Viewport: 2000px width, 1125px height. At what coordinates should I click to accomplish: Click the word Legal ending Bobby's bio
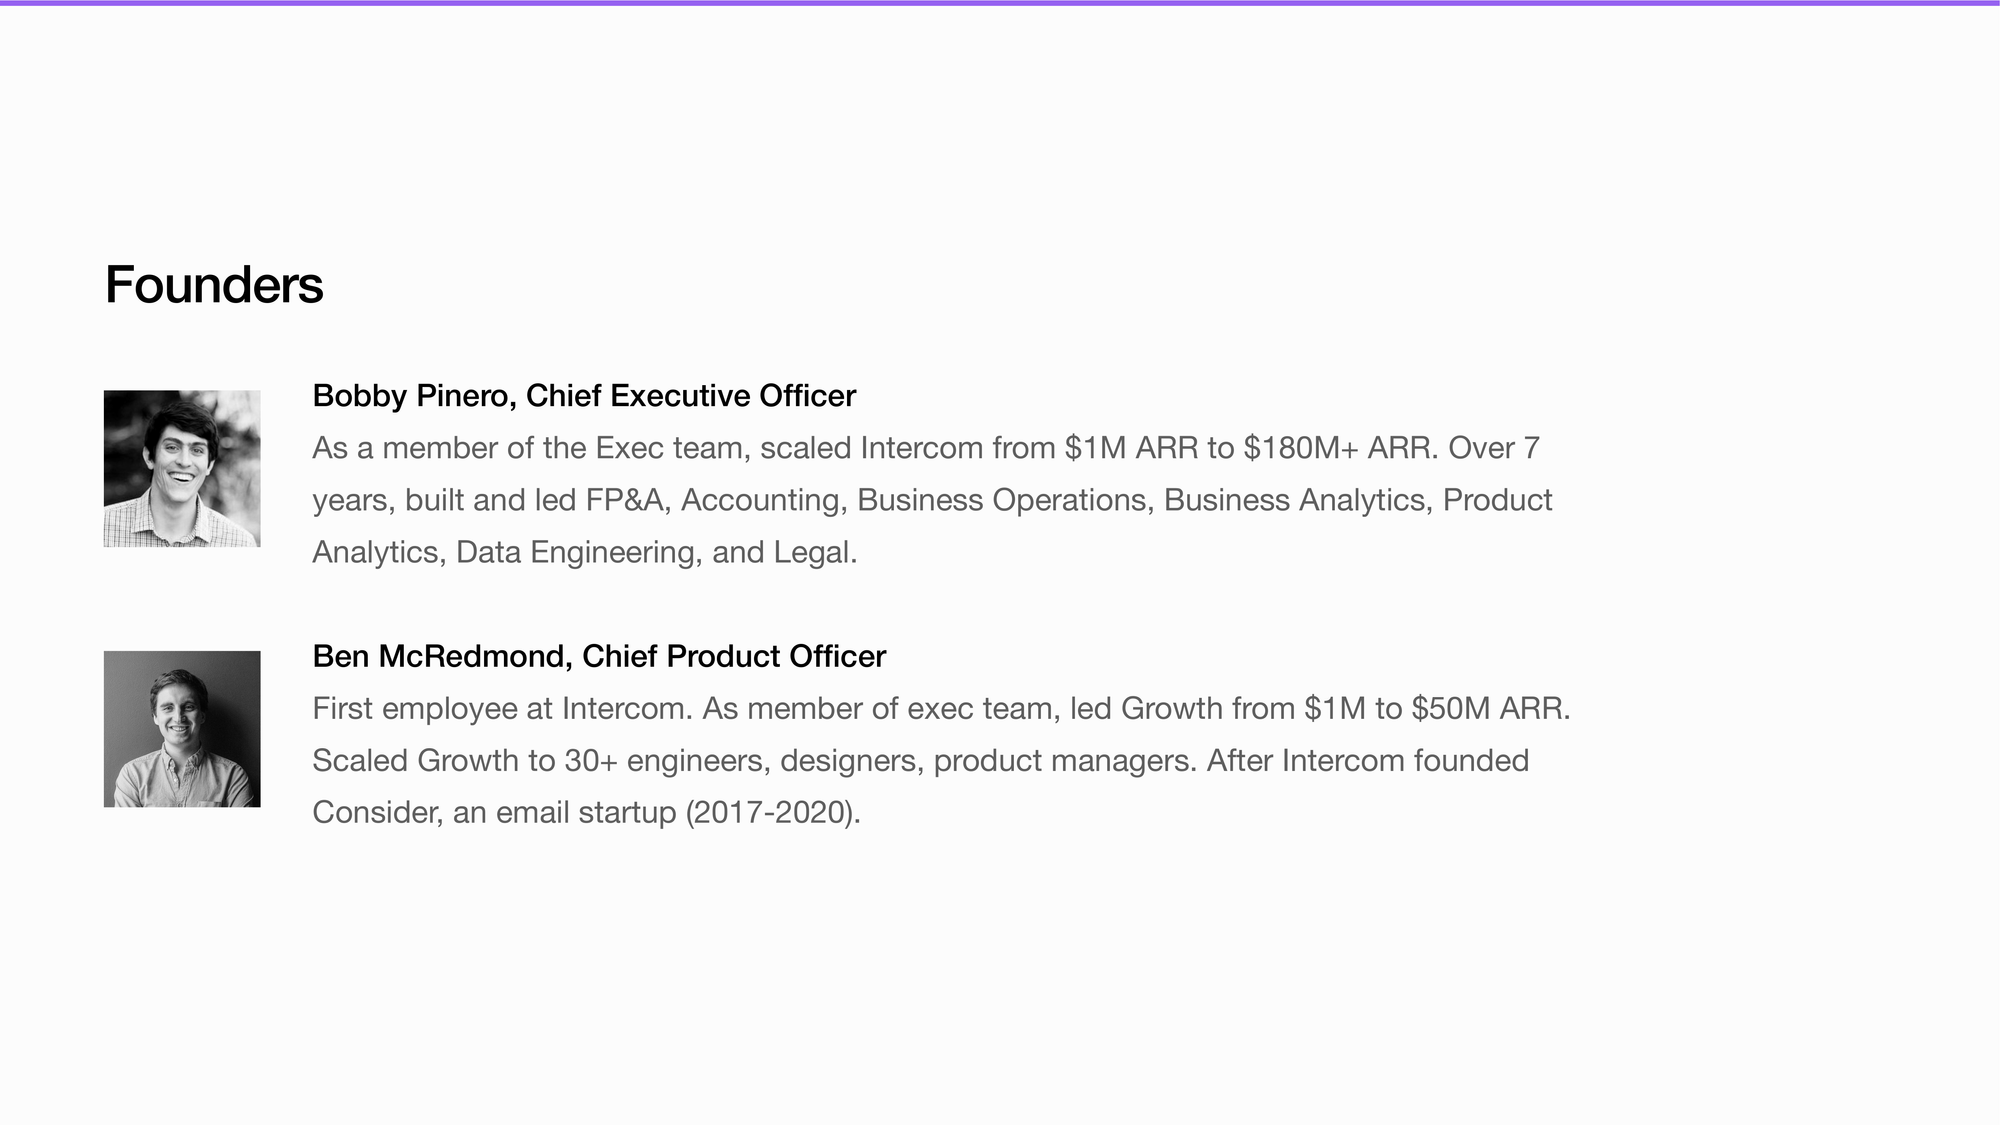point(811,553)
